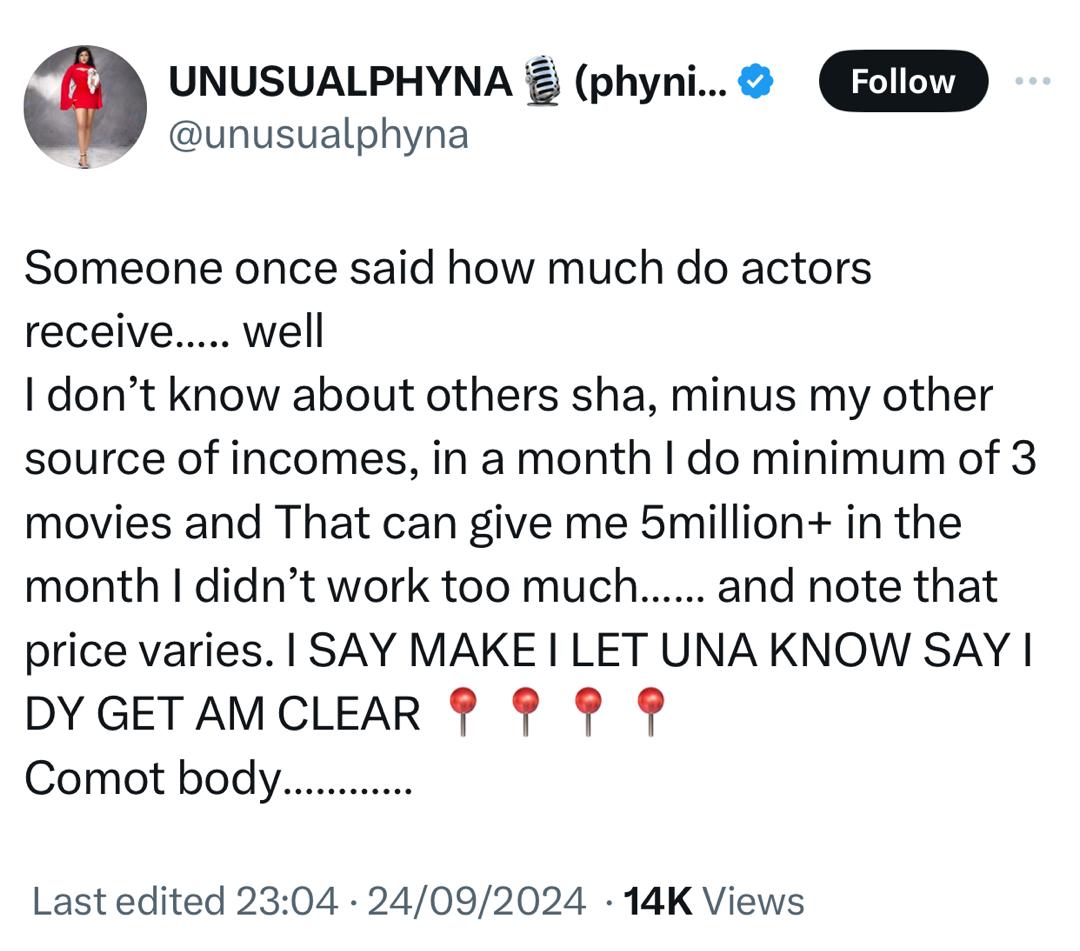The width and height of the screenshot is (1080, 951).
Task: Click the Follow button
Action: [x=903, y=82]
